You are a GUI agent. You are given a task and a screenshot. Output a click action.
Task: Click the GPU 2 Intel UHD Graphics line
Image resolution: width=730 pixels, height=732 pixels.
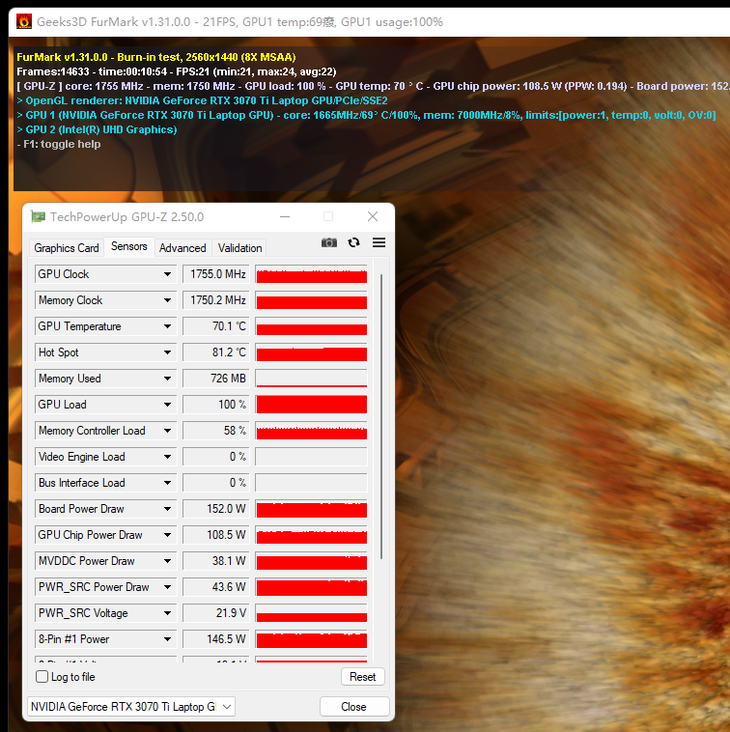pyautogui.click(x=97, y=130)
